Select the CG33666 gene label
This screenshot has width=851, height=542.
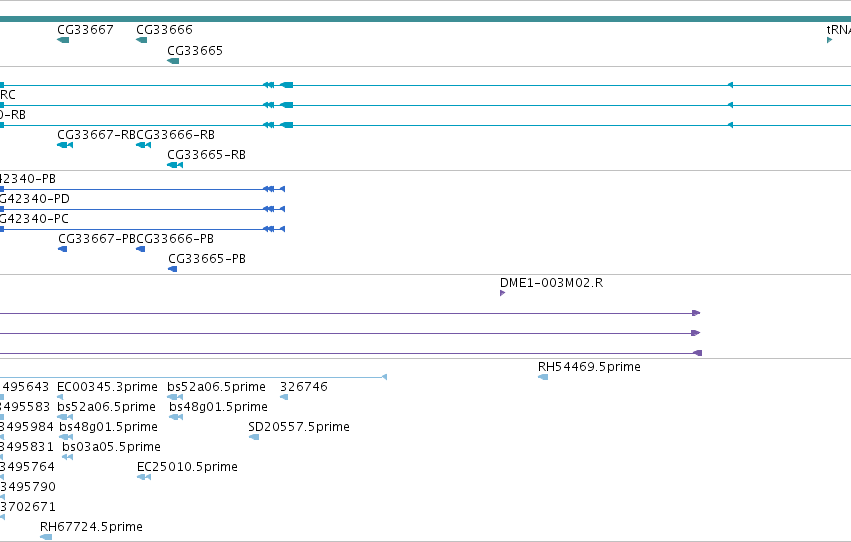(164, 30)
